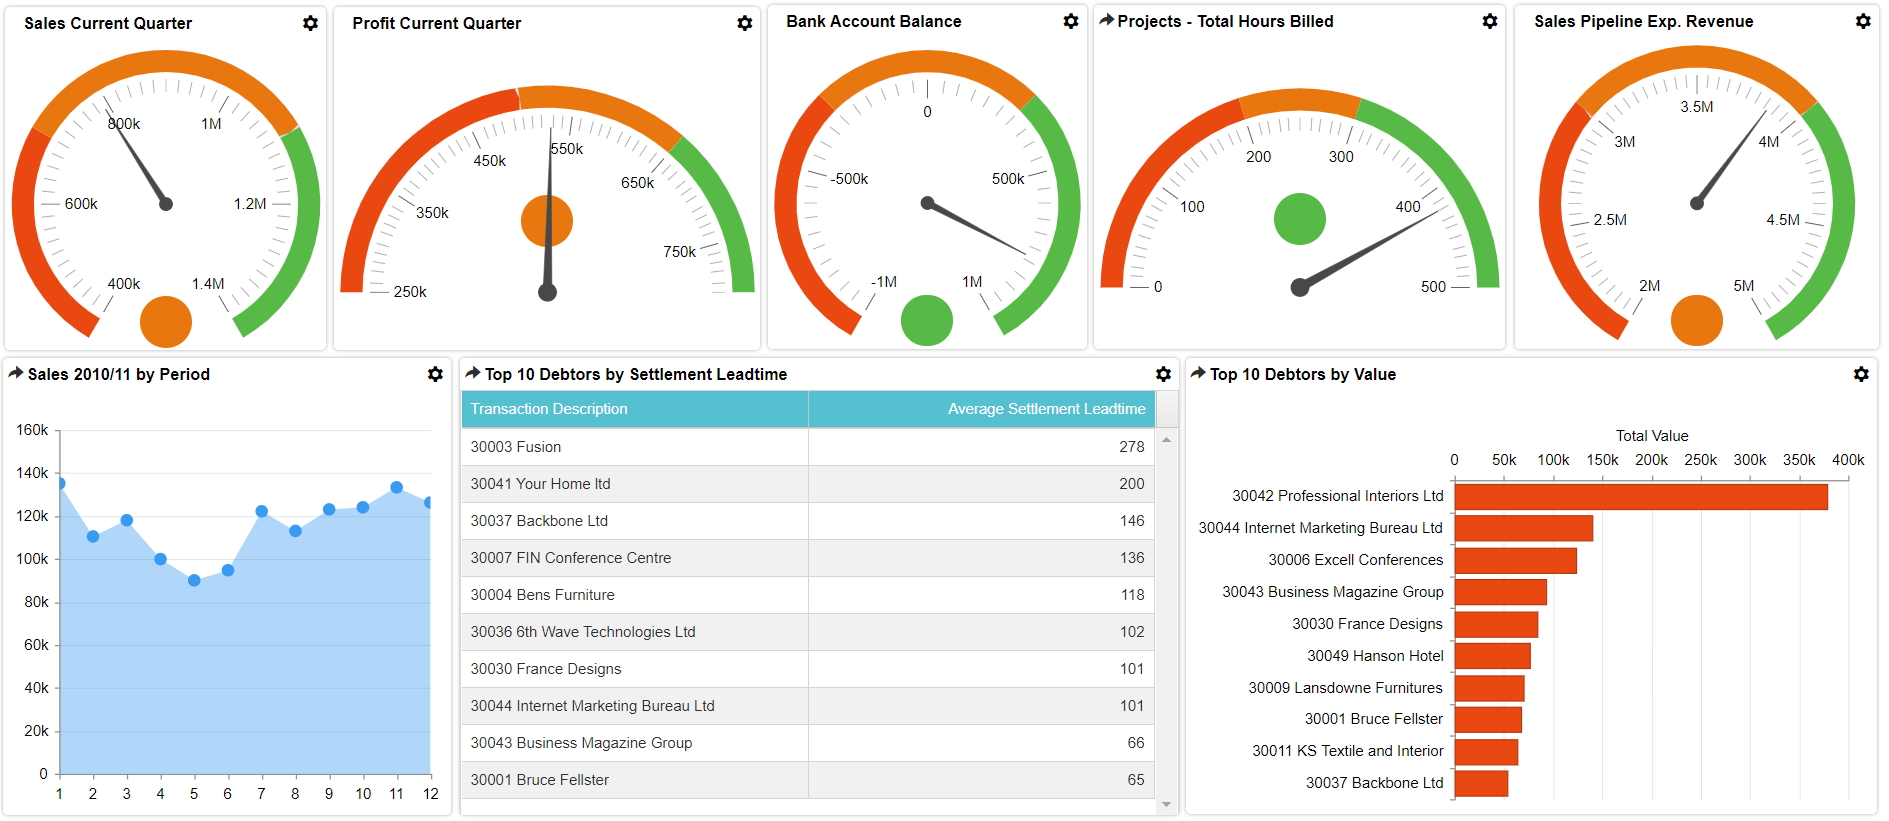Click period 11 data point on sales chart
Screen dimensions: 1889x821
397,487
